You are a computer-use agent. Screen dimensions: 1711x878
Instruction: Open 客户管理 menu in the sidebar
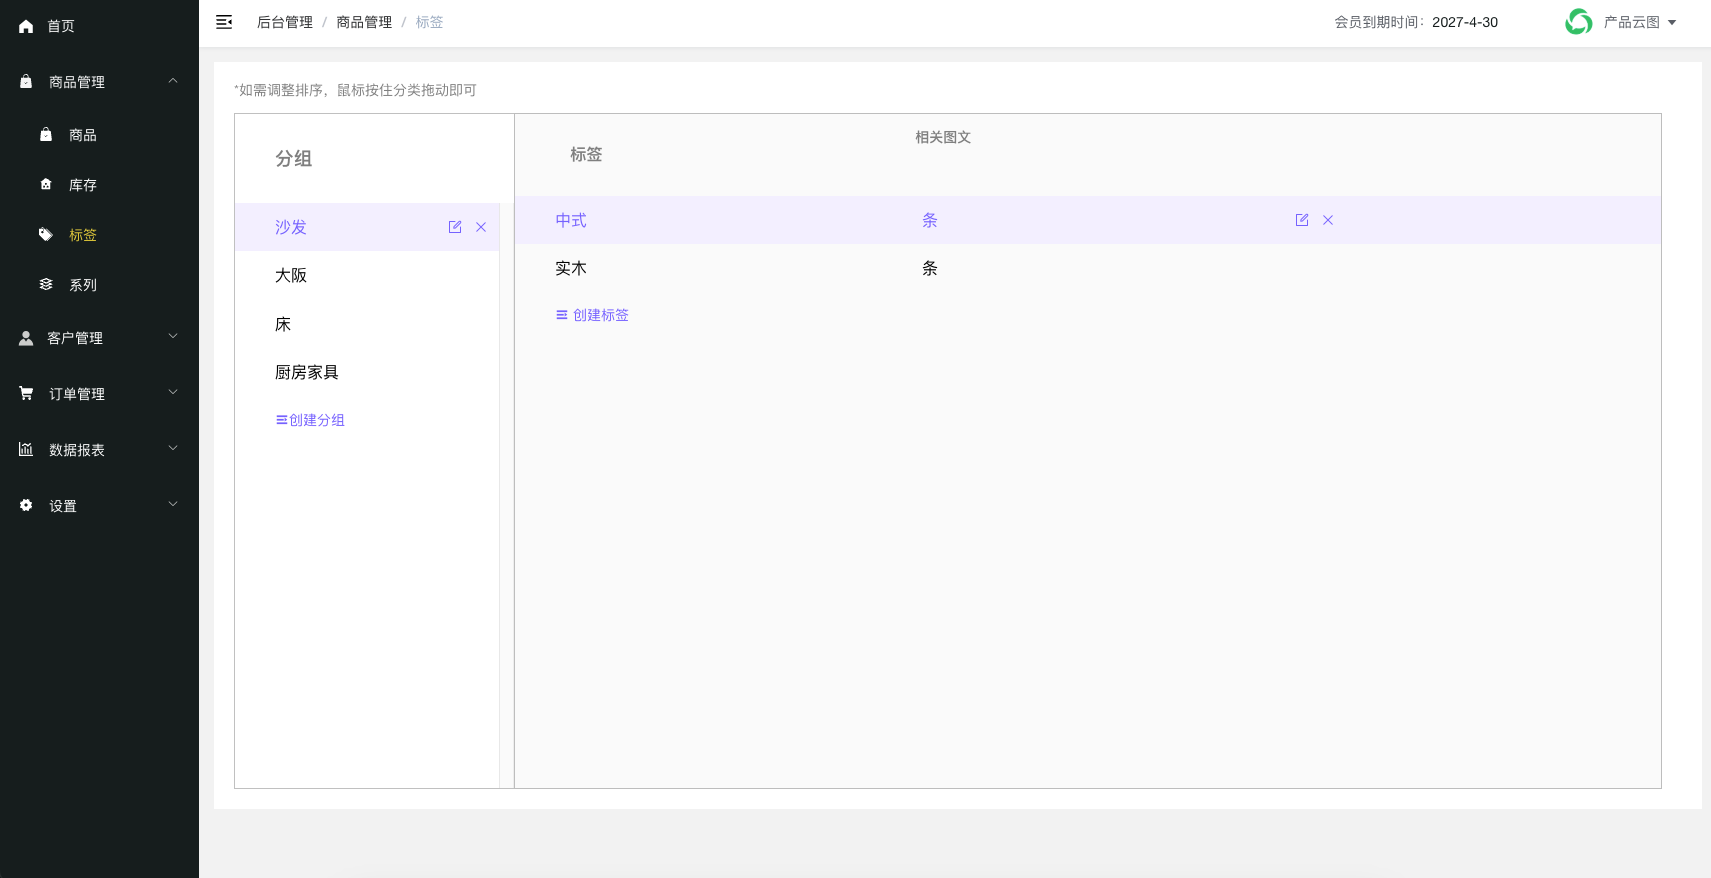tap(99, 338)
